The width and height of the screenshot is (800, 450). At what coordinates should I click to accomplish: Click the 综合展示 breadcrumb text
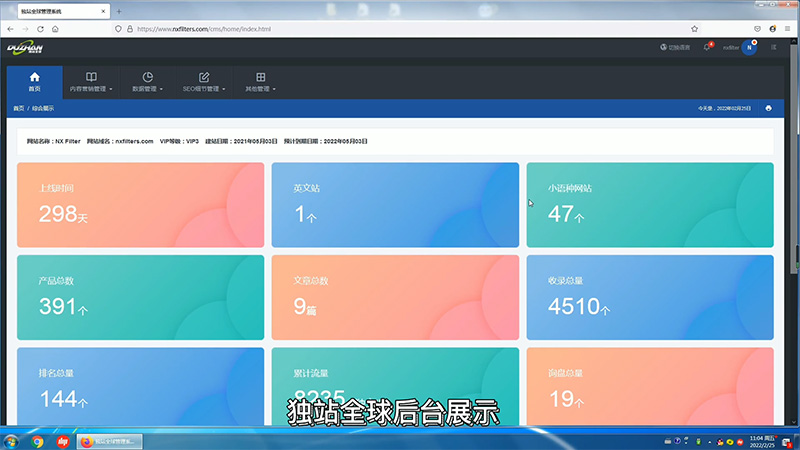[x=43, y=108]
